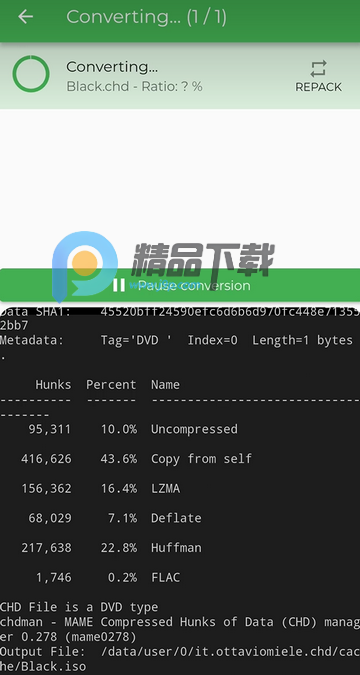Click the Hunks column header
360x675 pixels.
pyautogui.click(x=53, y=384)
